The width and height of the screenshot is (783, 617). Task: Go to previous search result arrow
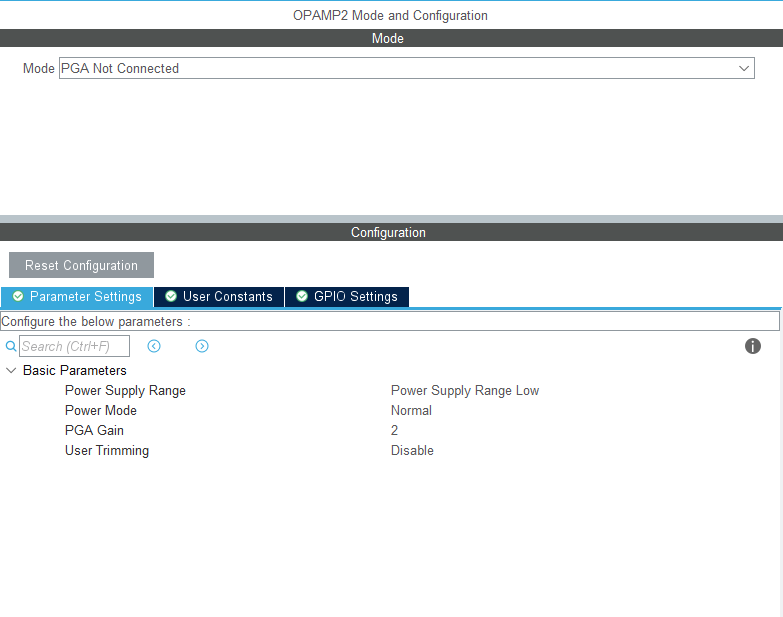(x=154, y=346)
